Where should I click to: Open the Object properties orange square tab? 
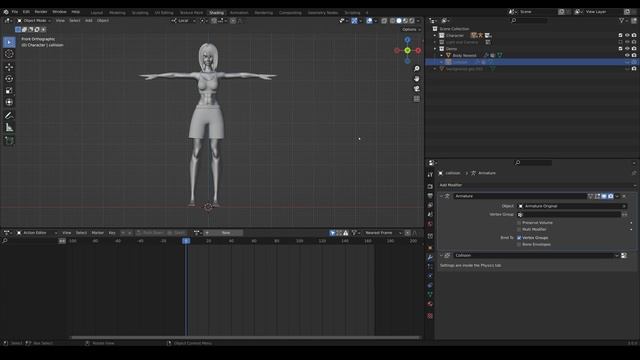pos(430,248)
